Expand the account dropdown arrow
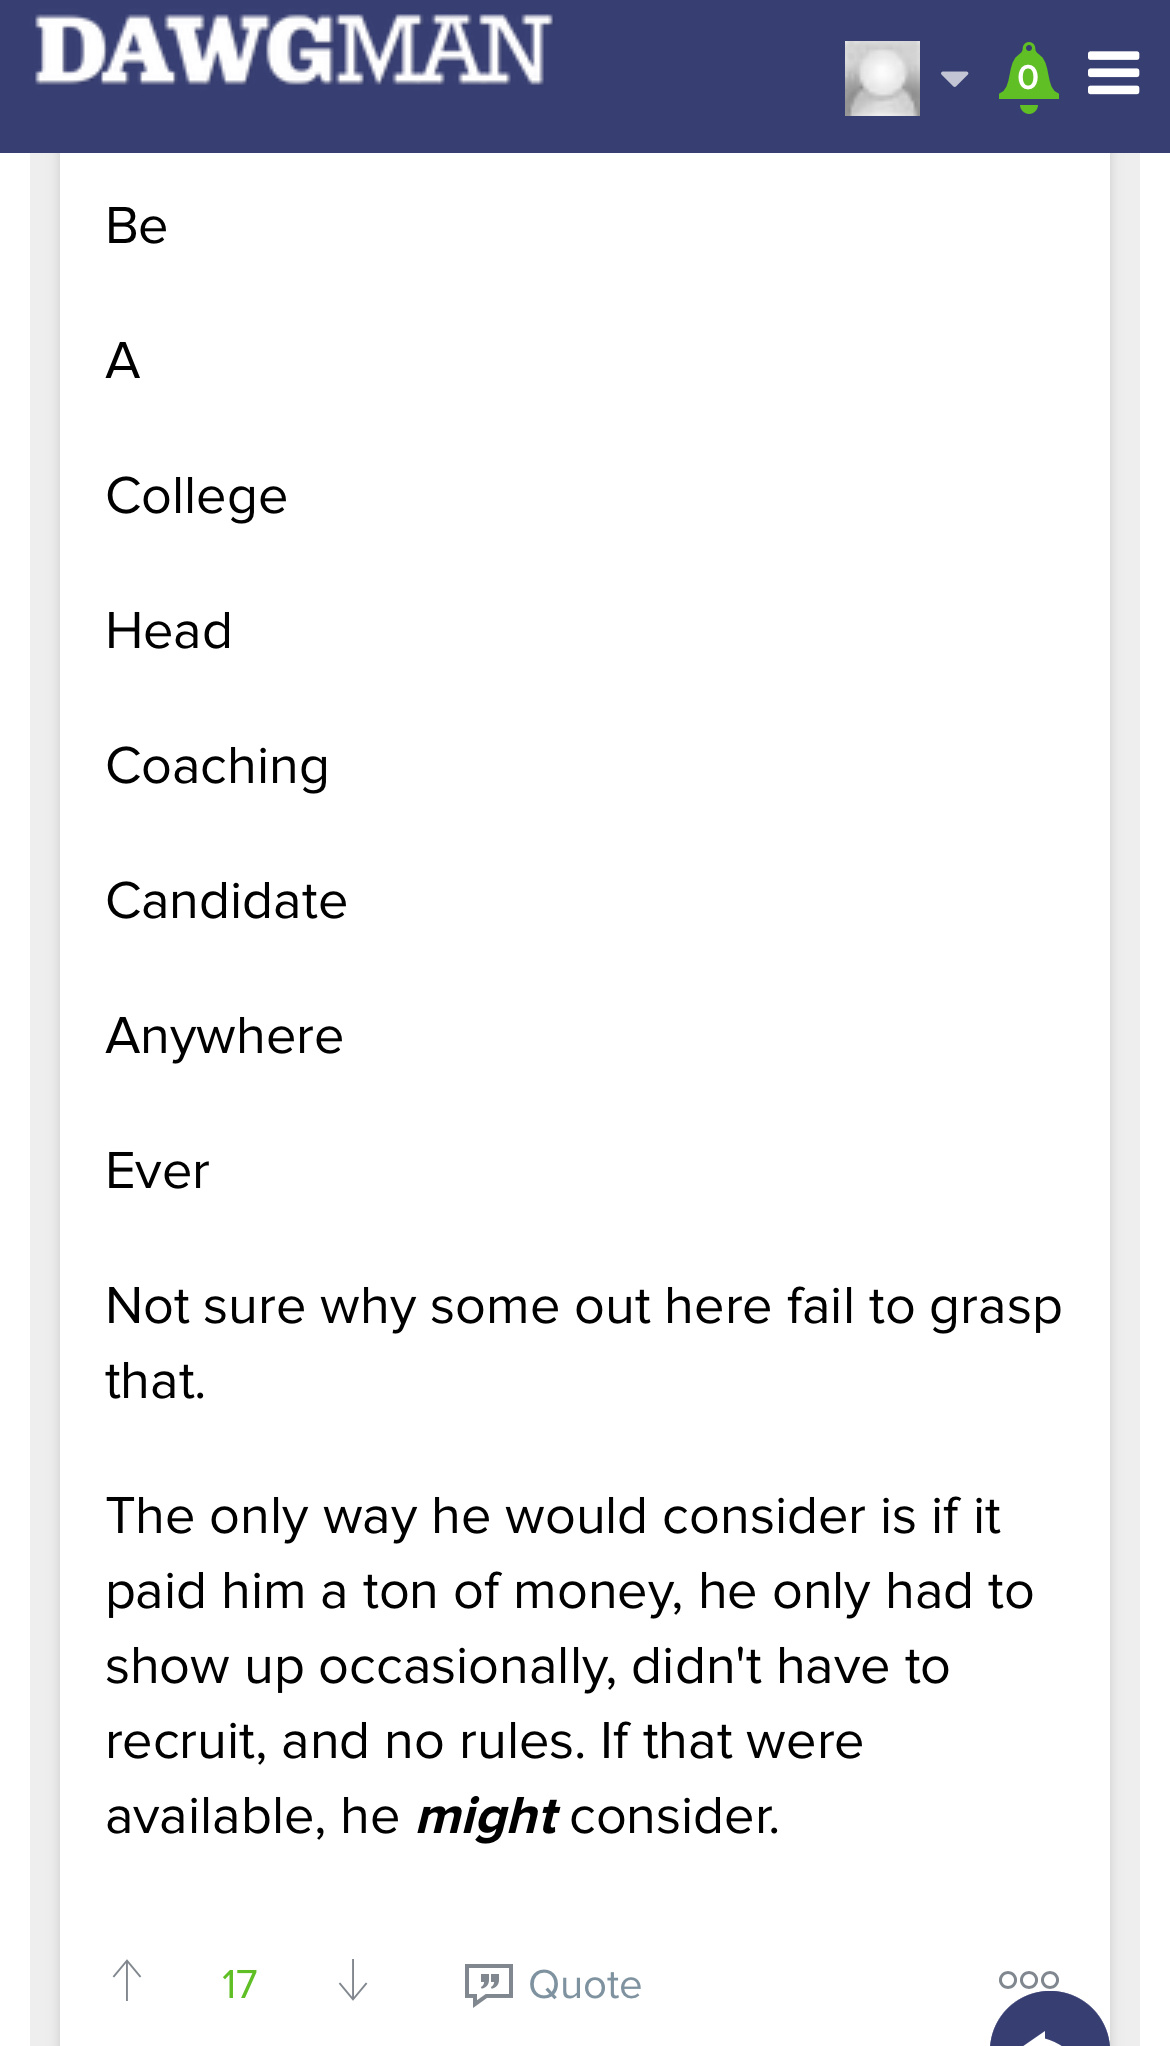 point(955,78)
